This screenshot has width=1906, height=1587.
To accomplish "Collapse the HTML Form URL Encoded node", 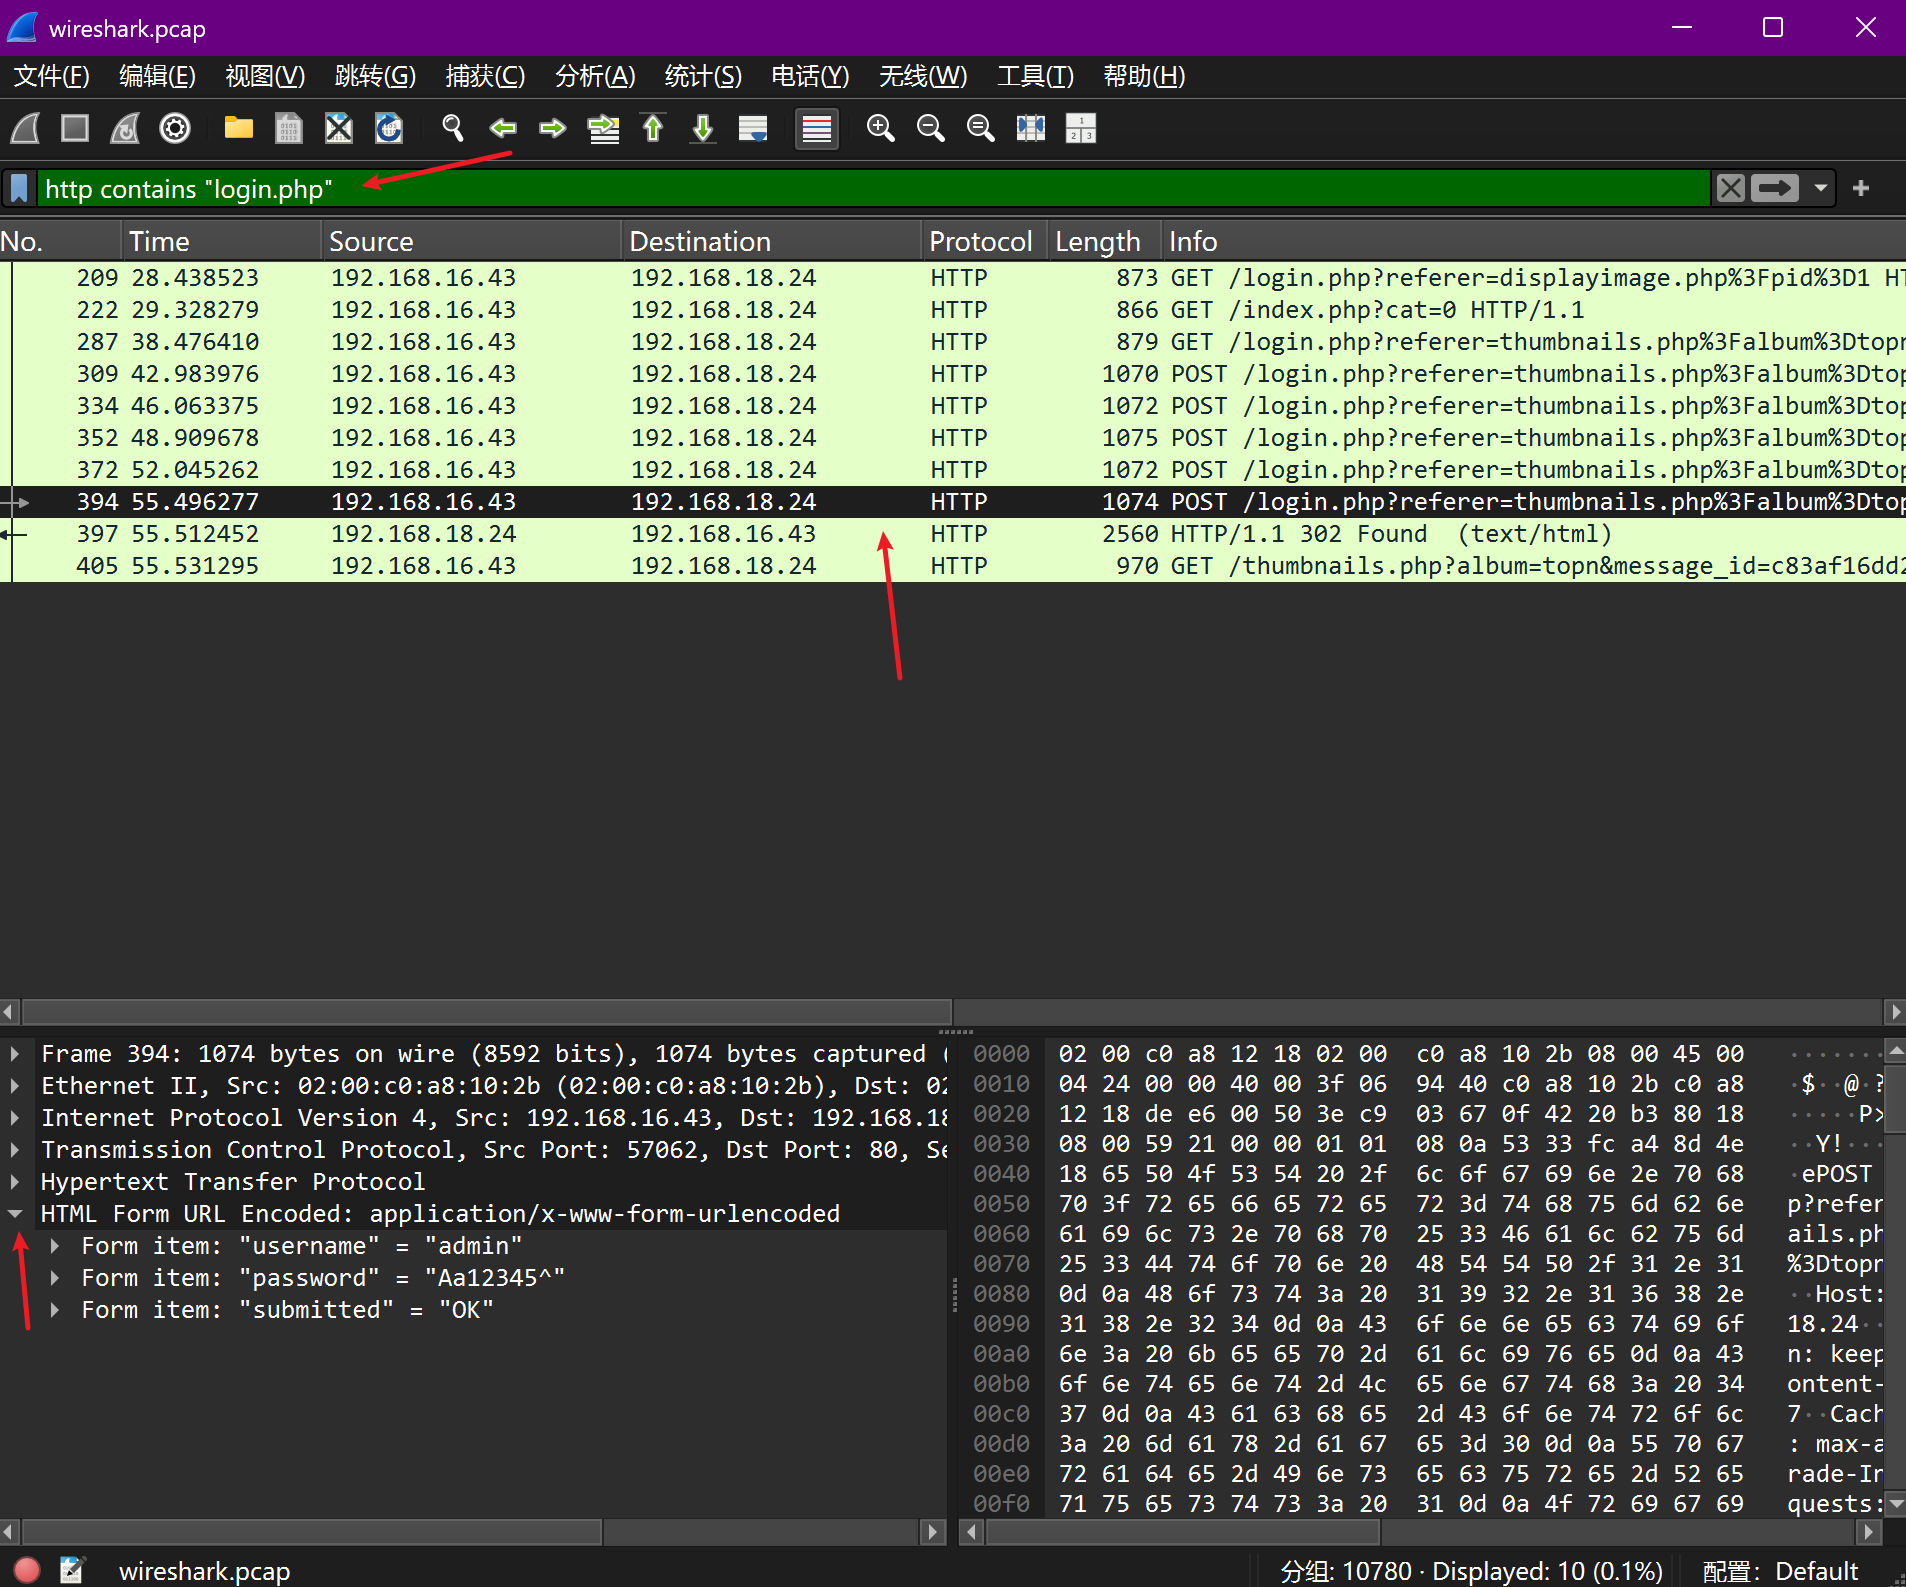I will tap(15, 1213).
